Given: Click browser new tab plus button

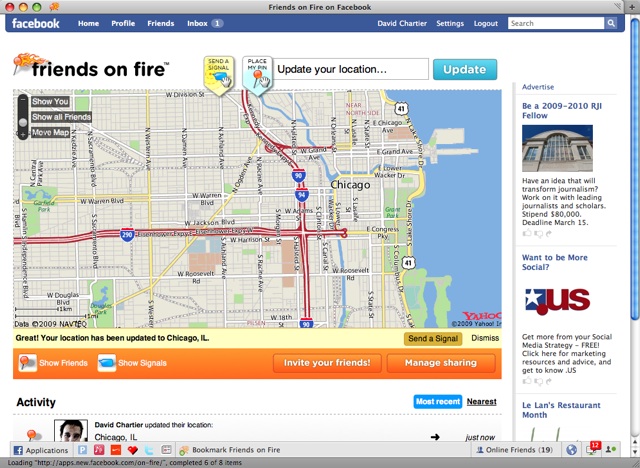Looking at the screenshot, I should point(632,7).
